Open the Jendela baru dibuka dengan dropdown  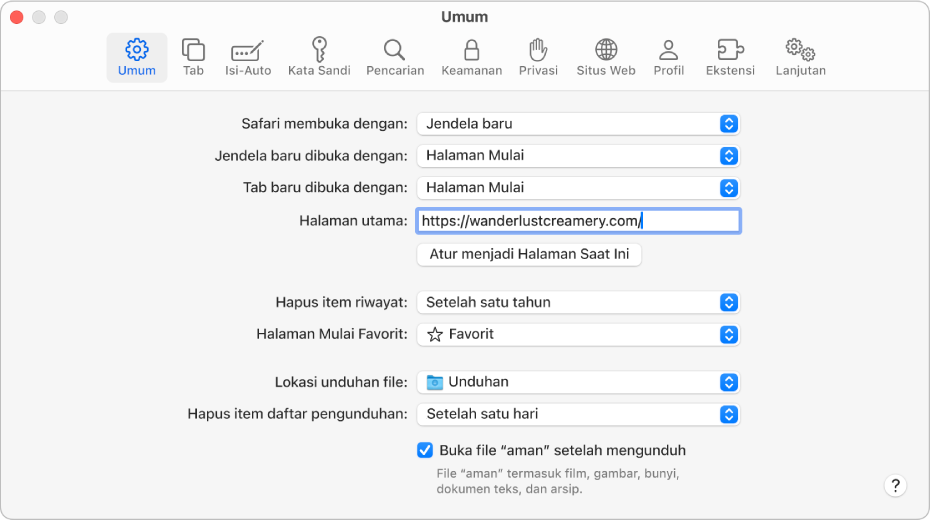coord(579,156)
